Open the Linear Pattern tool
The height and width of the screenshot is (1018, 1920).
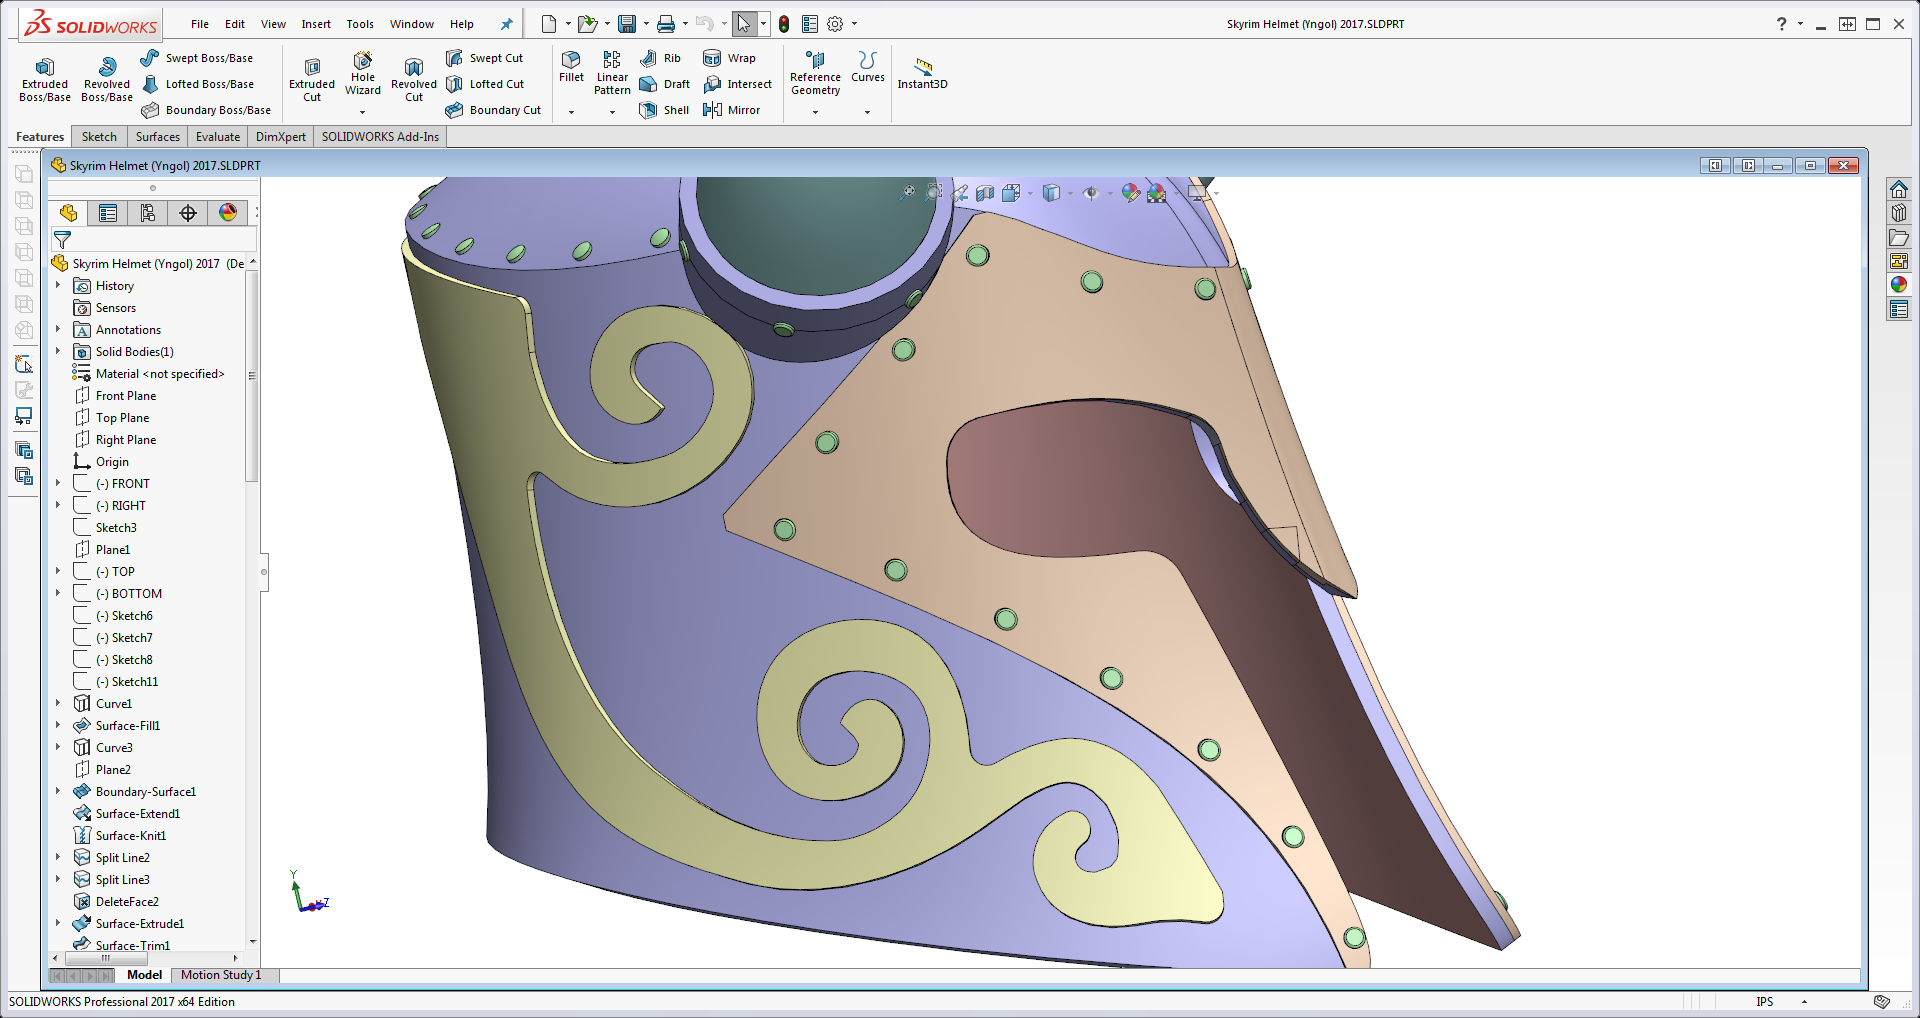[x=611, y=71]
